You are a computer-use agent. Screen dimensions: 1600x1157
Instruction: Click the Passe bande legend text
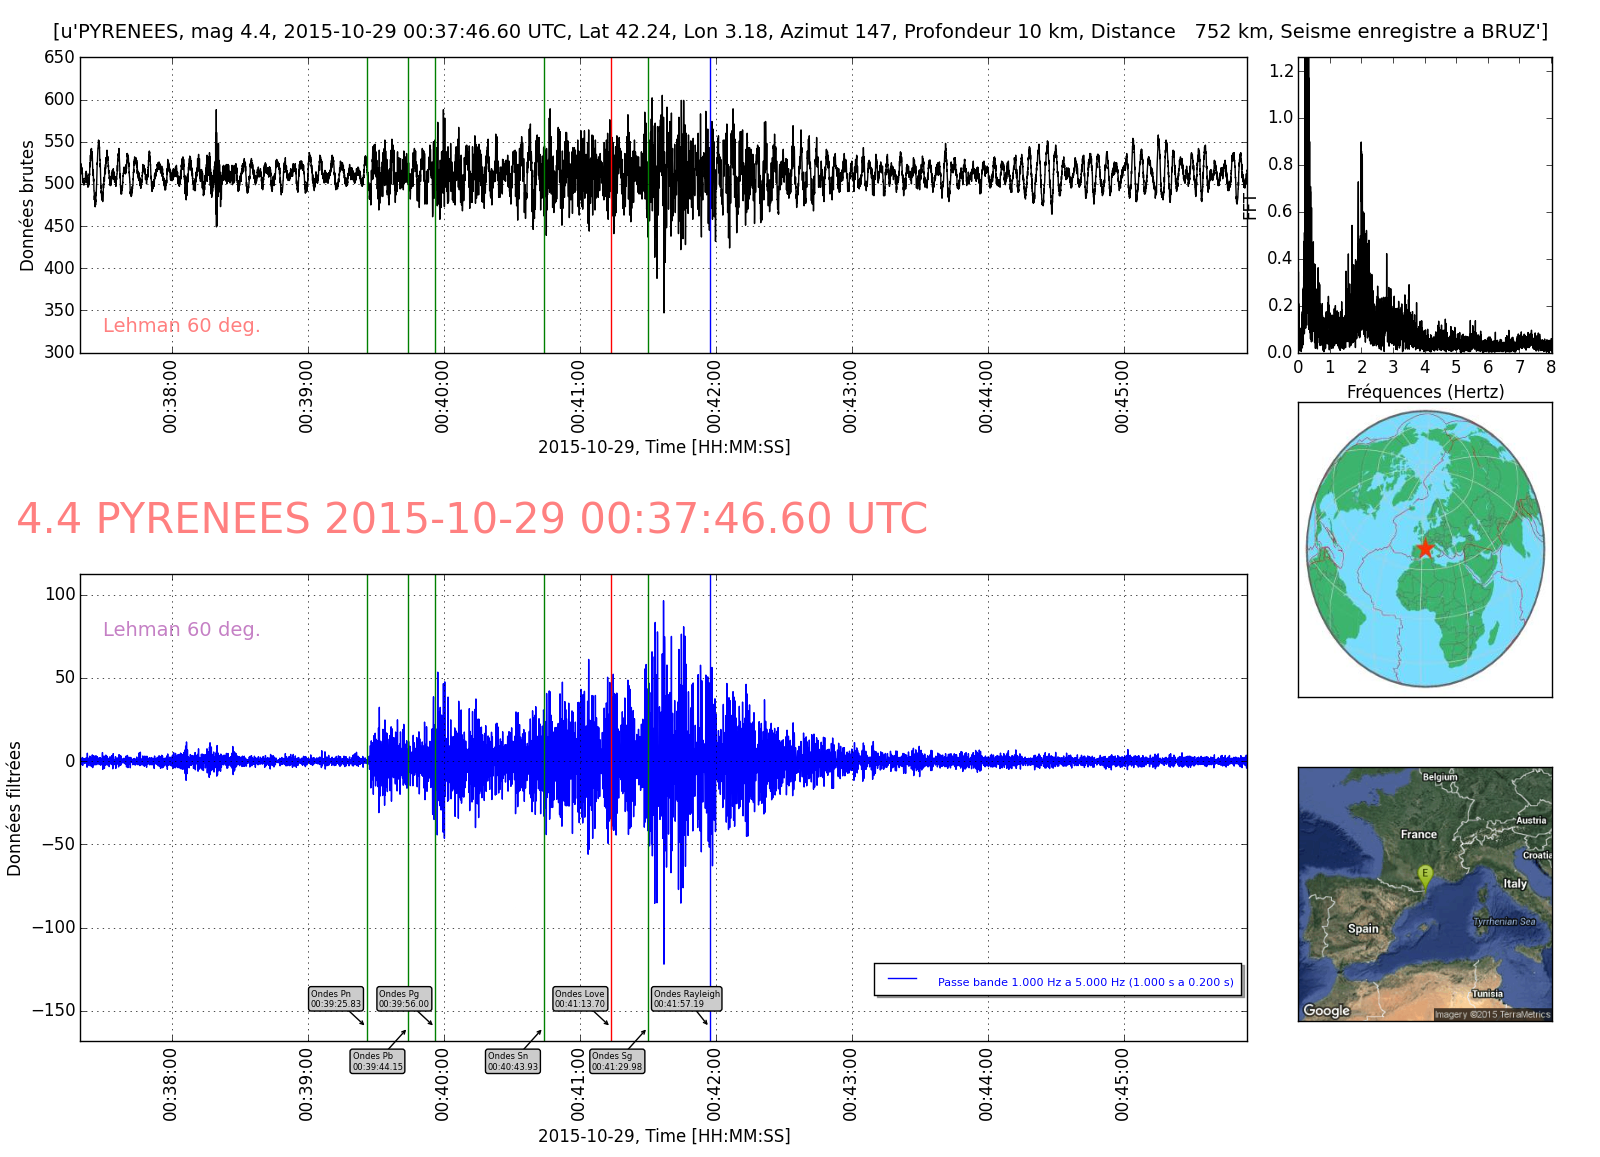click(1085, 982)
